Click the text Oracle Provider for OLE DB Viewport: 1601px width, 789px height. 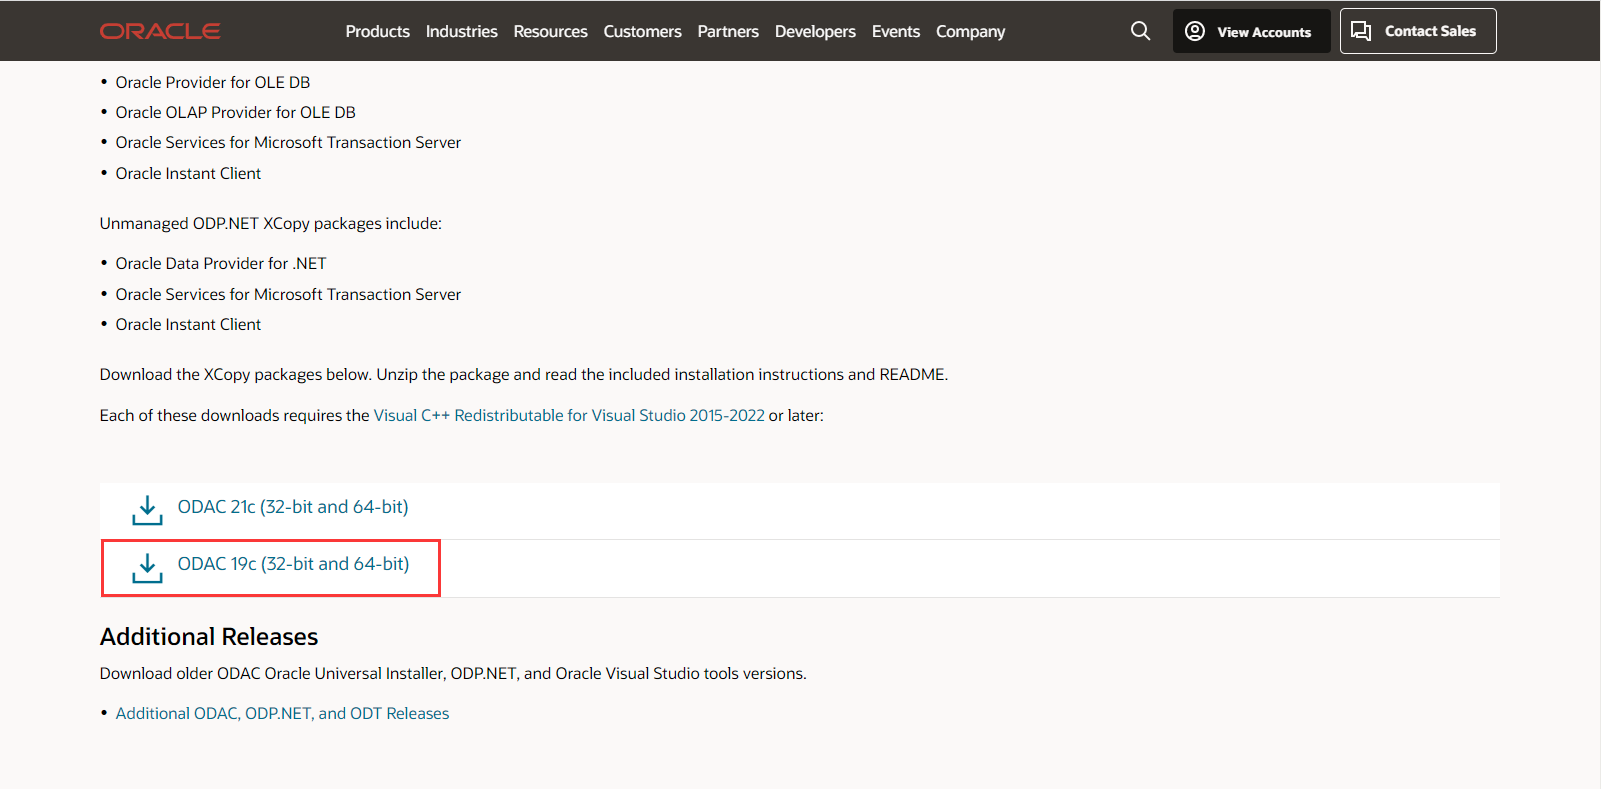coord(213,82)
